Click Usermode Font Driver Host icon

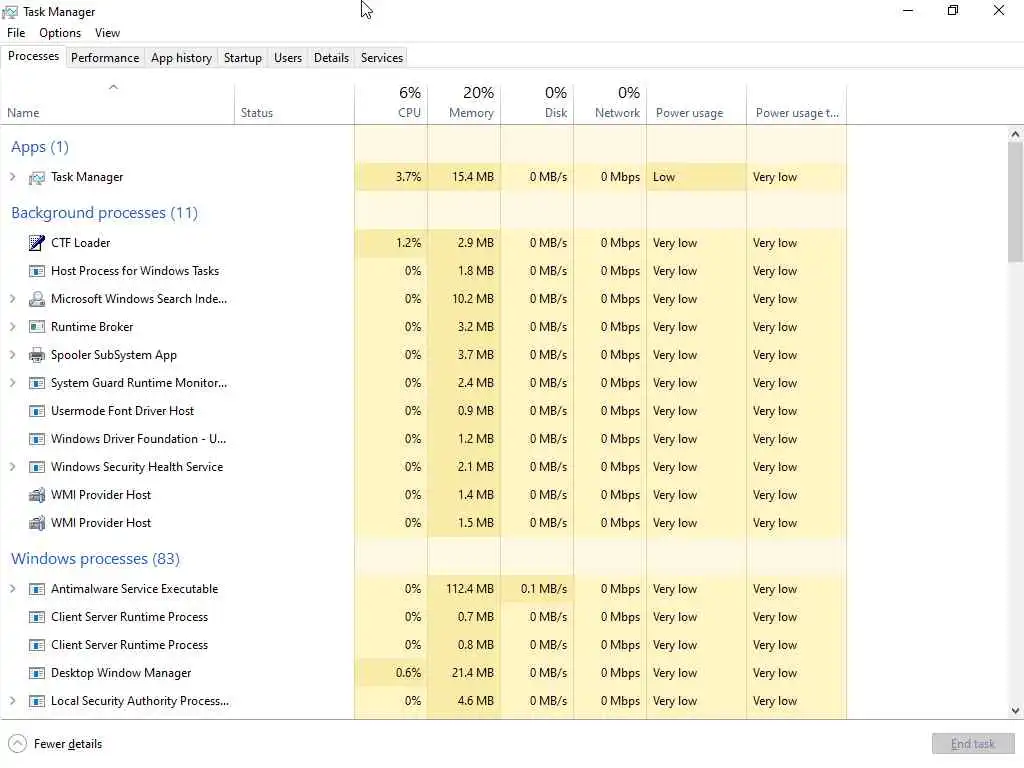[x=37, y=411]
